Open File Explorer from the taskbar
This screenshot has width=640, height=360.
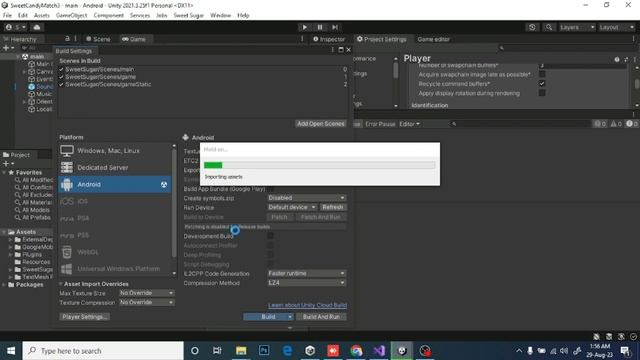[x=241, y=351]
